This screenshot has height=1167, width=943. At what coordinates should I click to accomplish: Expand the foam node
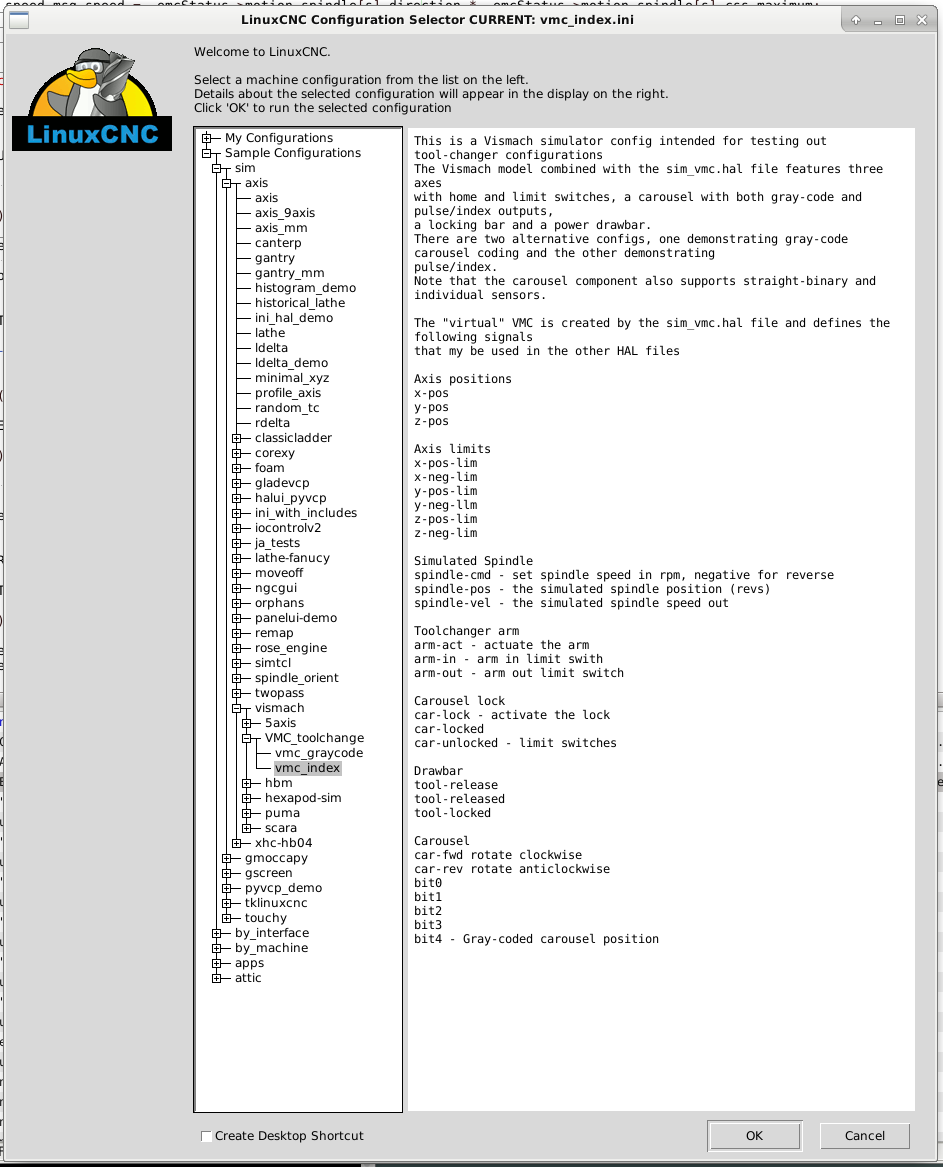coord(237,468)
